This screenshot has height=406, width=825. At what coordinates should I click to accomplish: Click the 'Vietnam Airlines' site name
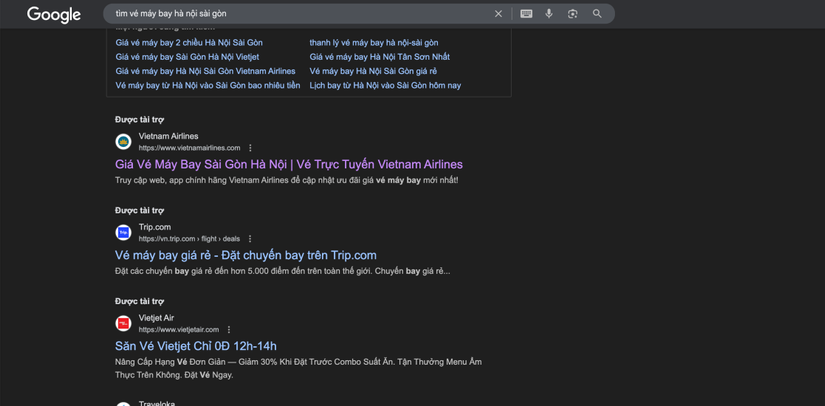tap(168, 136)
